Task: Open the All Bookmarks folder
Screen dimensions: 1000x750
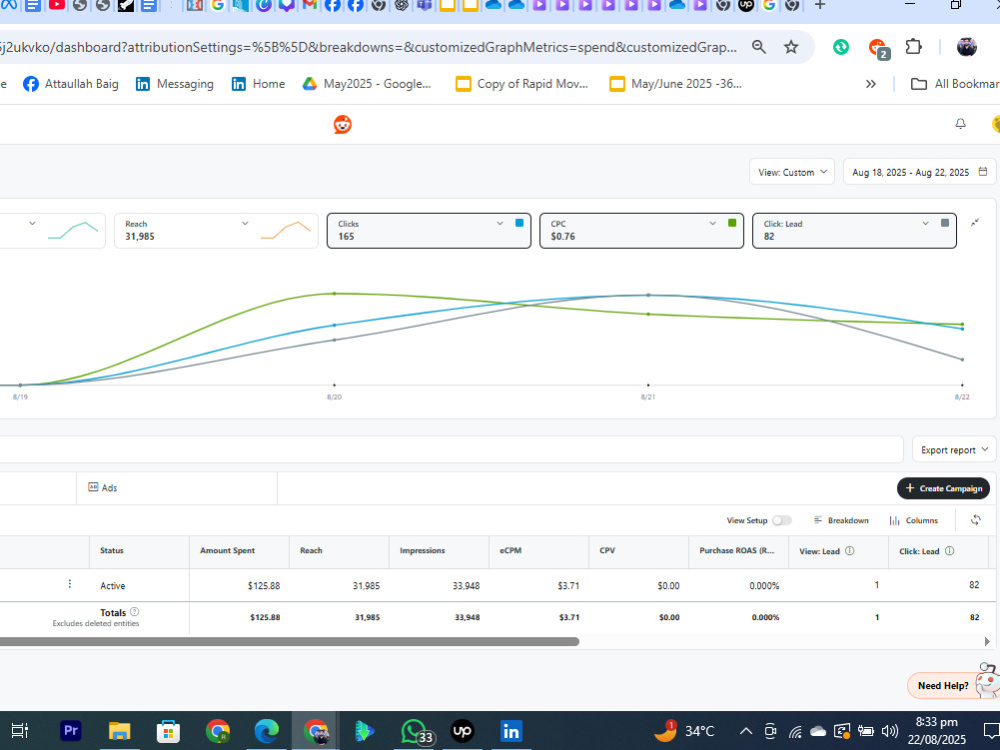Action: 955,84
